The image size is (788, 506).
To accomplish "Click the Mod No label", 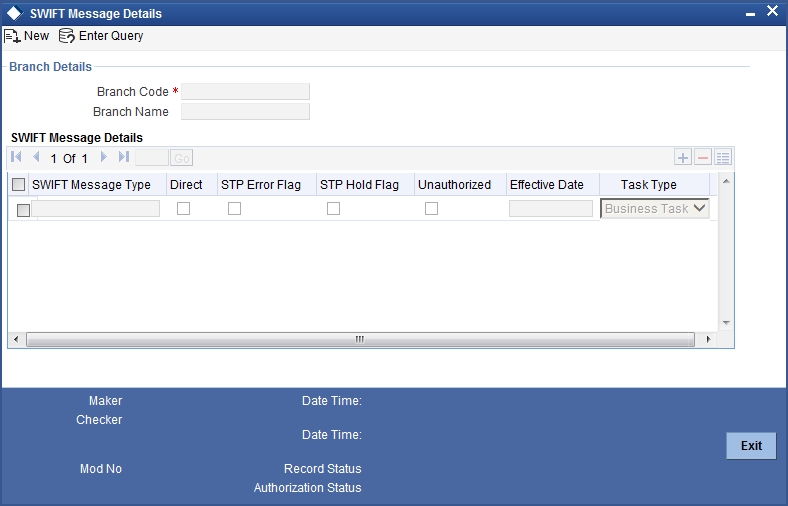I will click(x=101, y=468).
